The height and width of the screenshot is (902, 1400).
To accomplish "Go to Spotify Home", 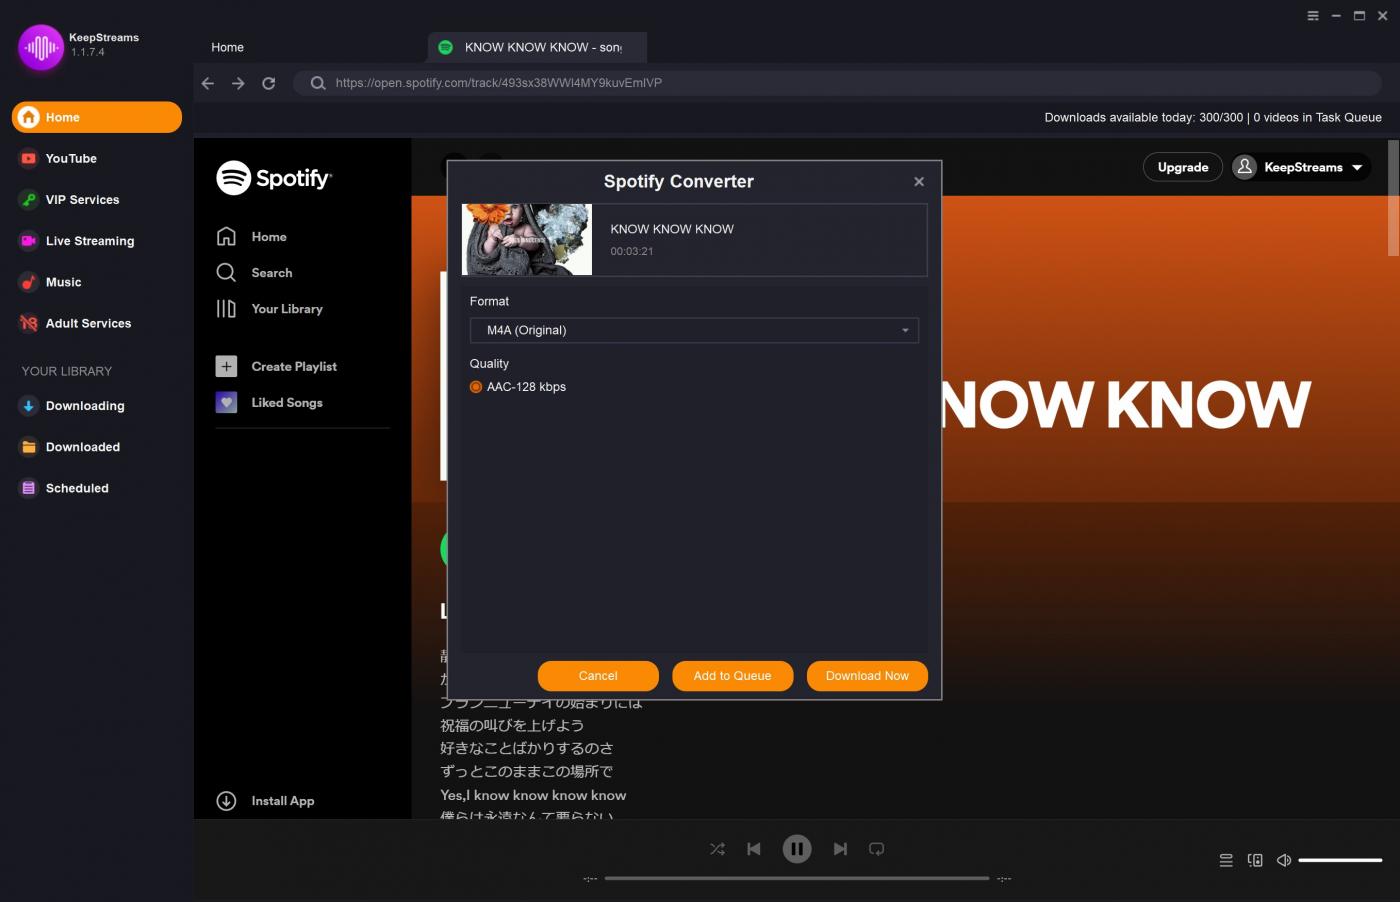I will 252,236.
